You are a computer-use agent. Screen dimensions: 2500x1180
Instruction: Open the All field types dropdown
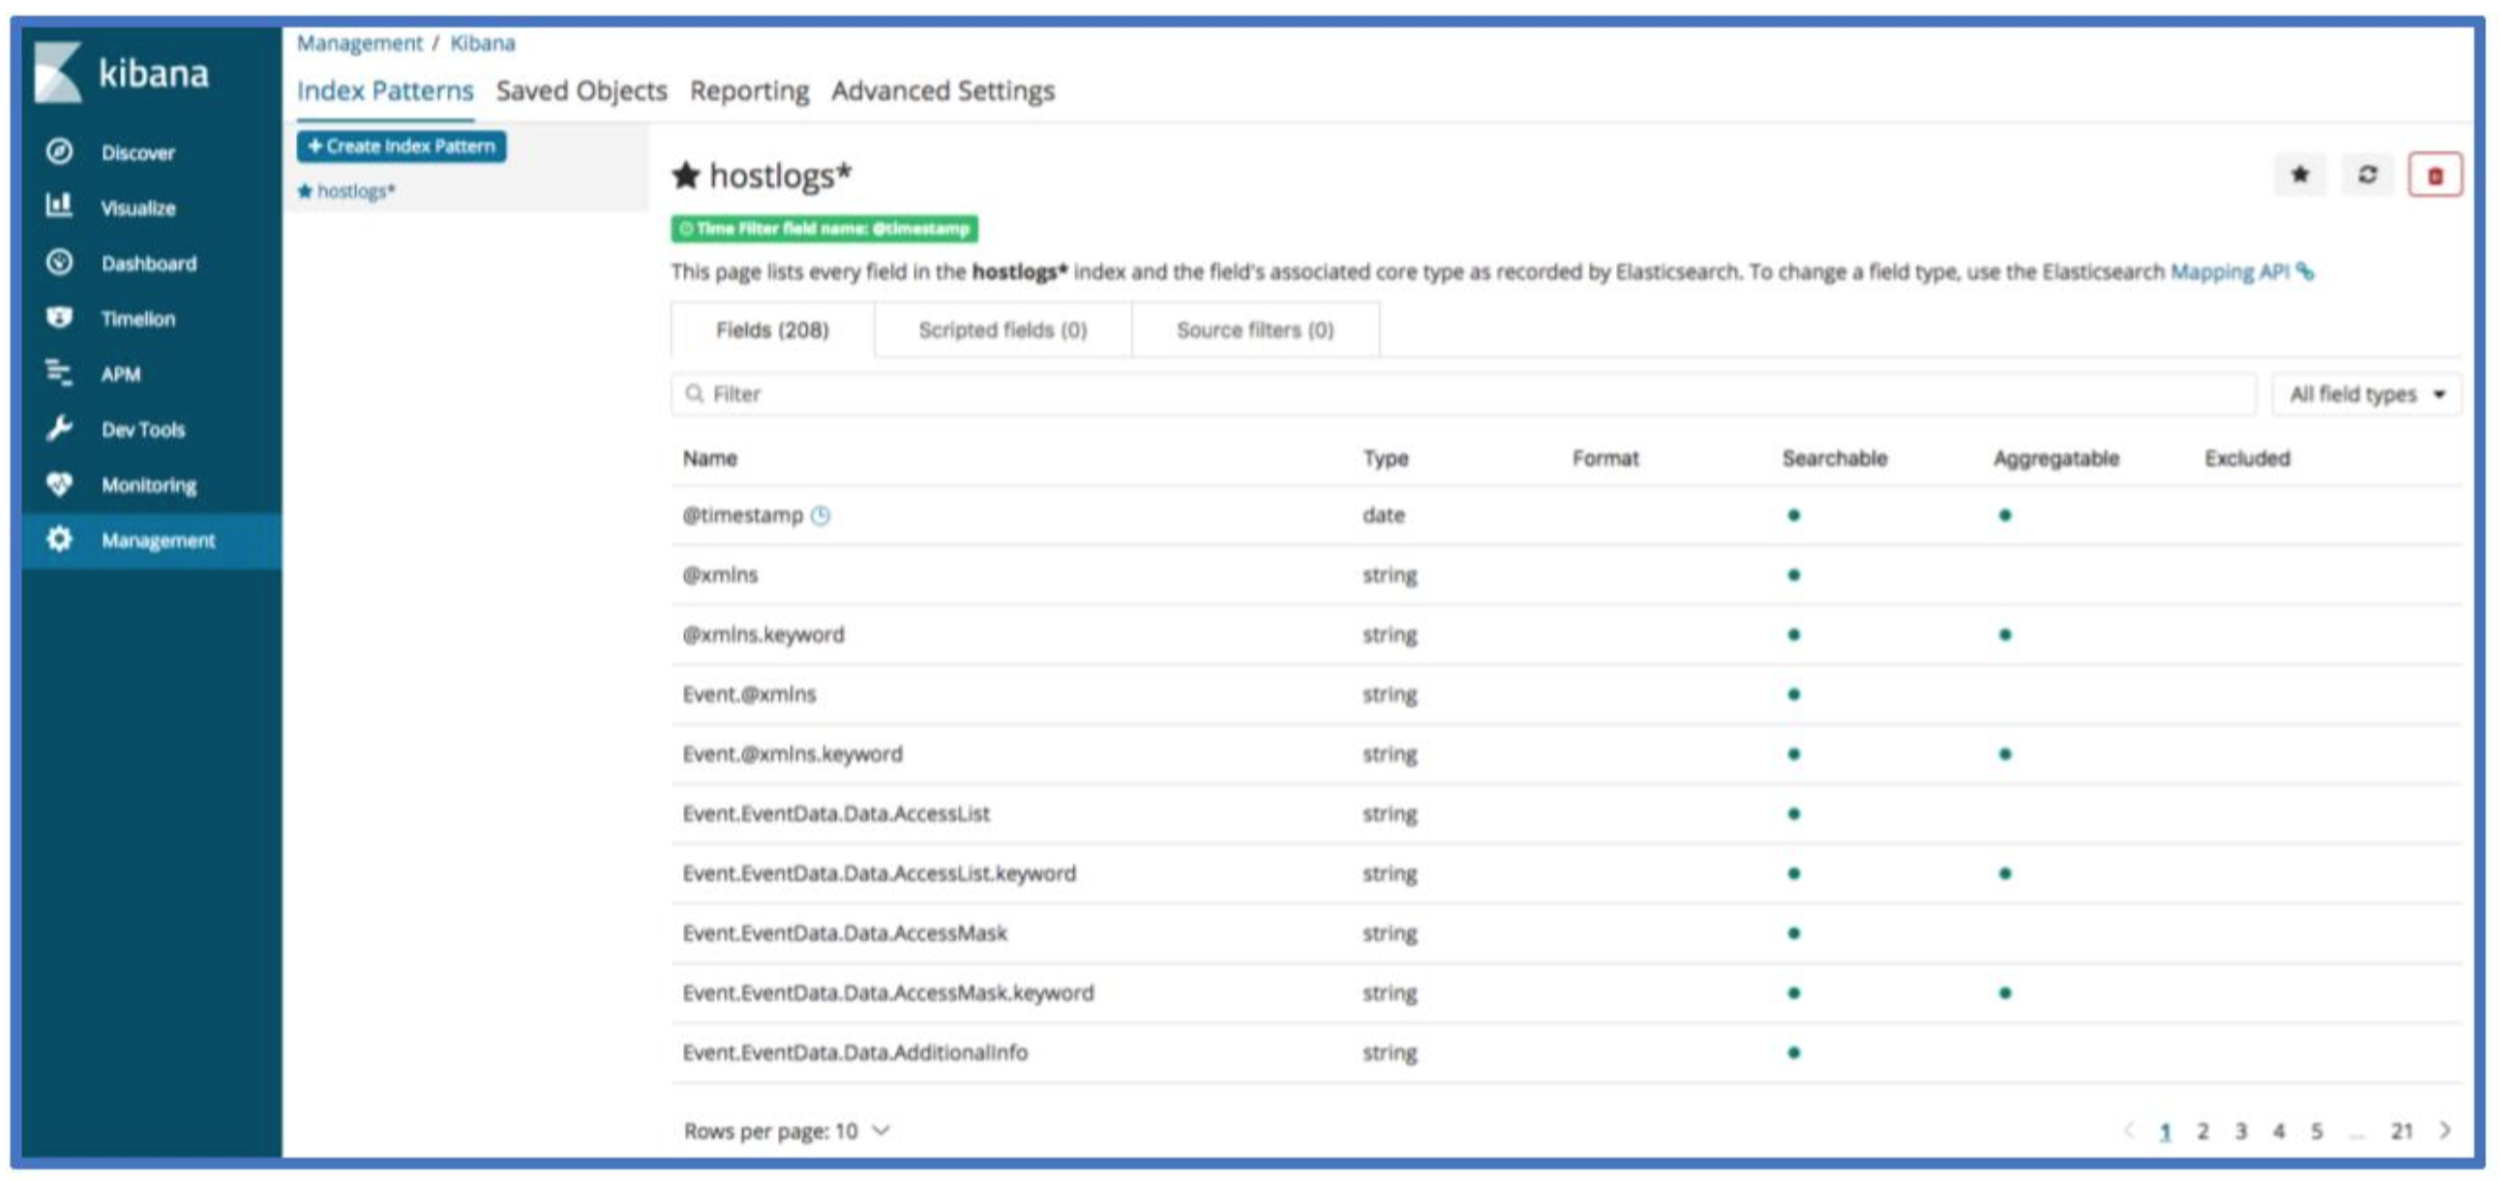coord(2366,394)
